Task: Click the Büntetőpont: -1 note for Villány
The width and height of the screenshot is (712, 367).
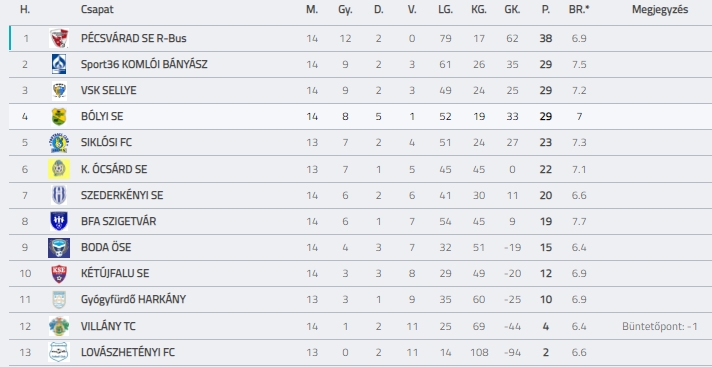Action: 660,326
